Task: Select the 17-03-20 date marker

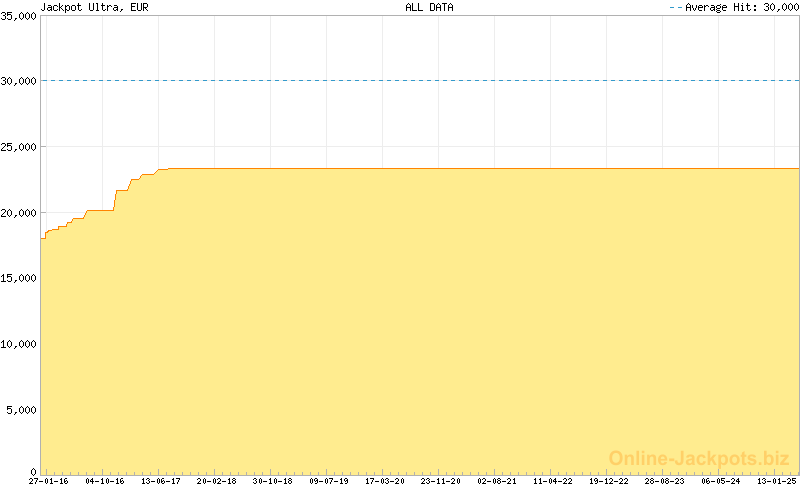Action: pos(385,481)
